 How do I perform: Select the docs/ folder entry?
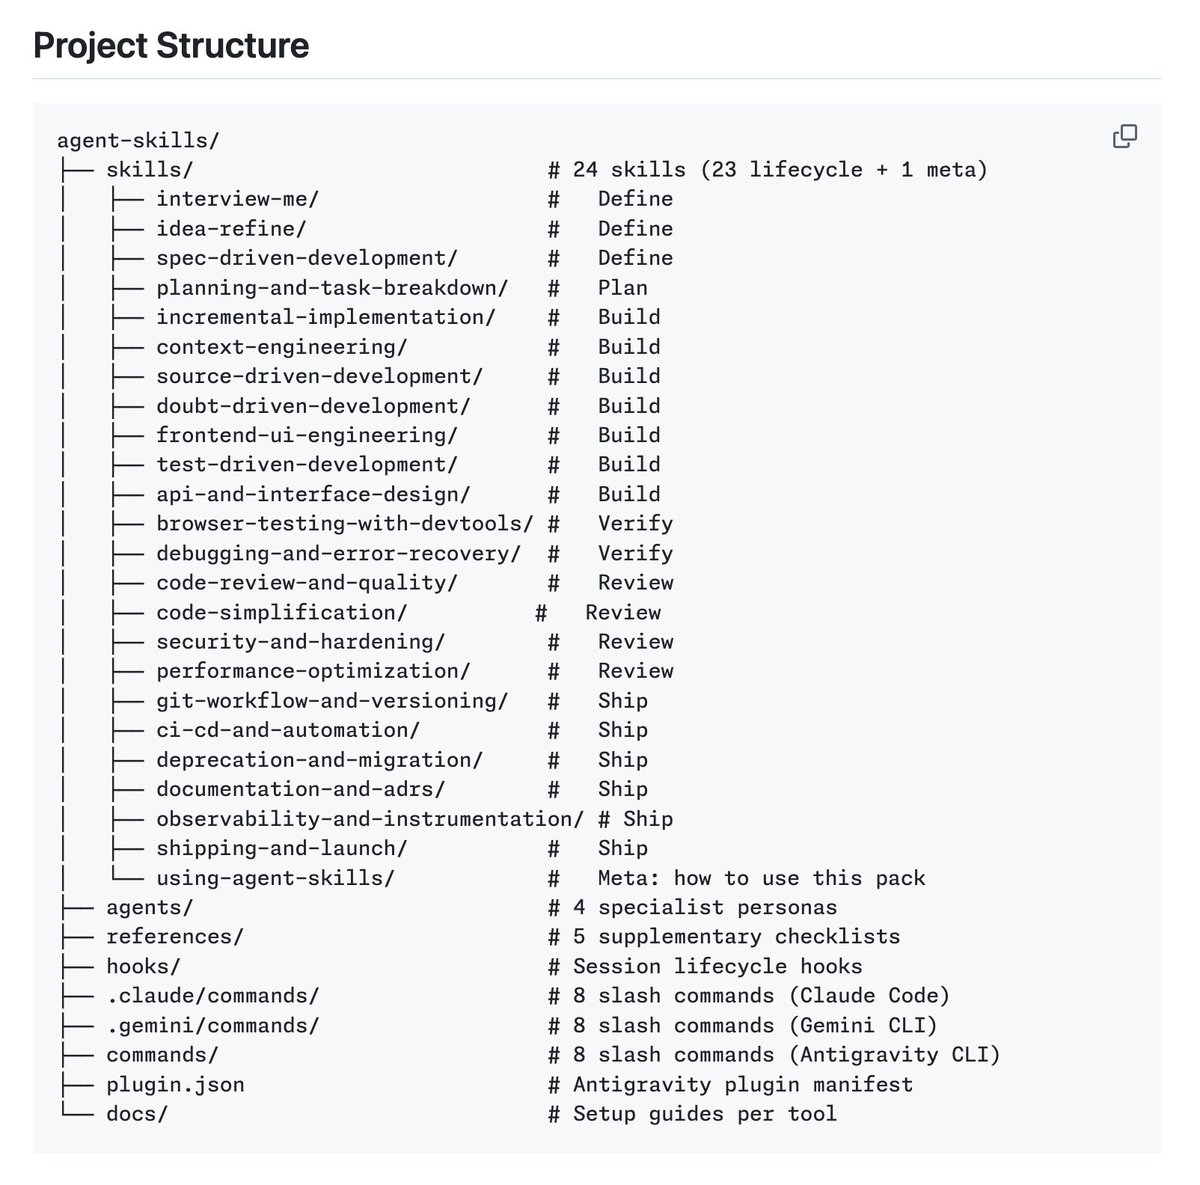pyautogui.click(x=137, y=1114)
